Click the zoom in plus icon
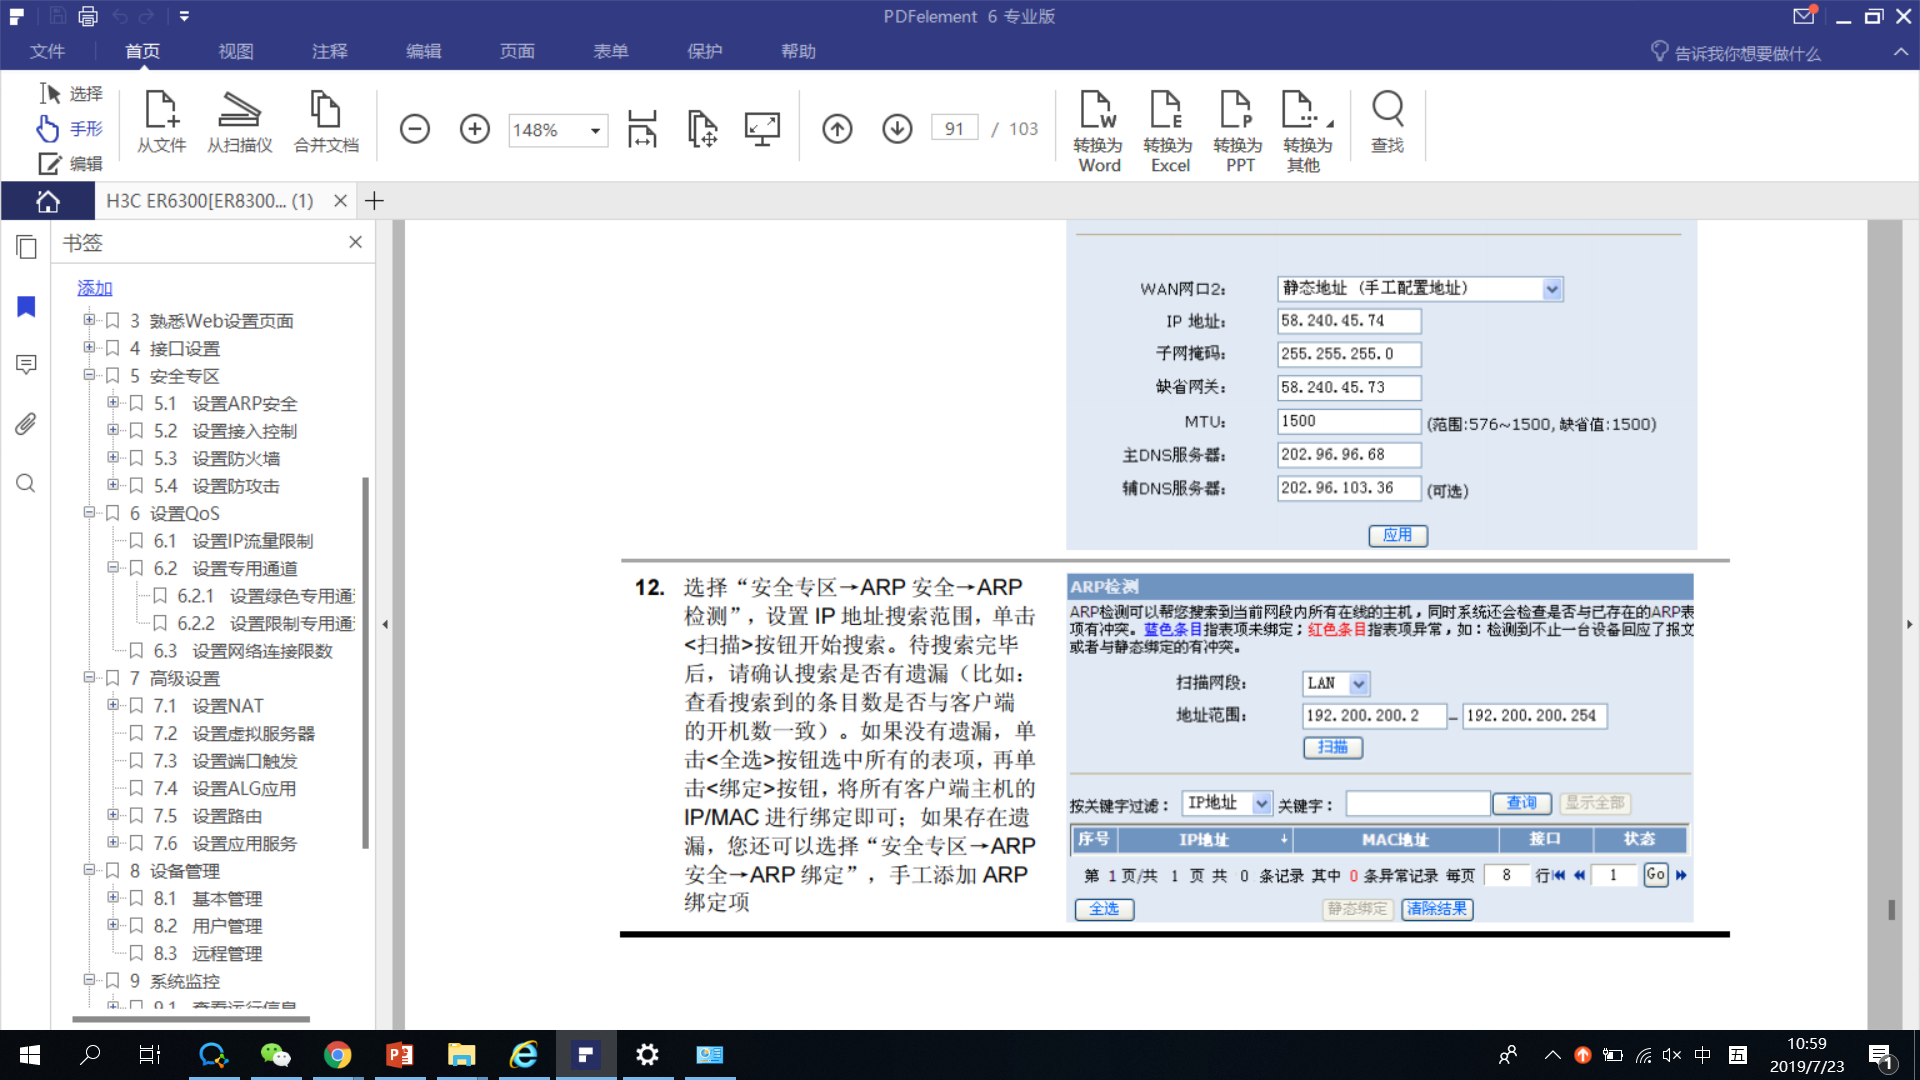This screenshot has width=1920, height=1080. (475, 129)
